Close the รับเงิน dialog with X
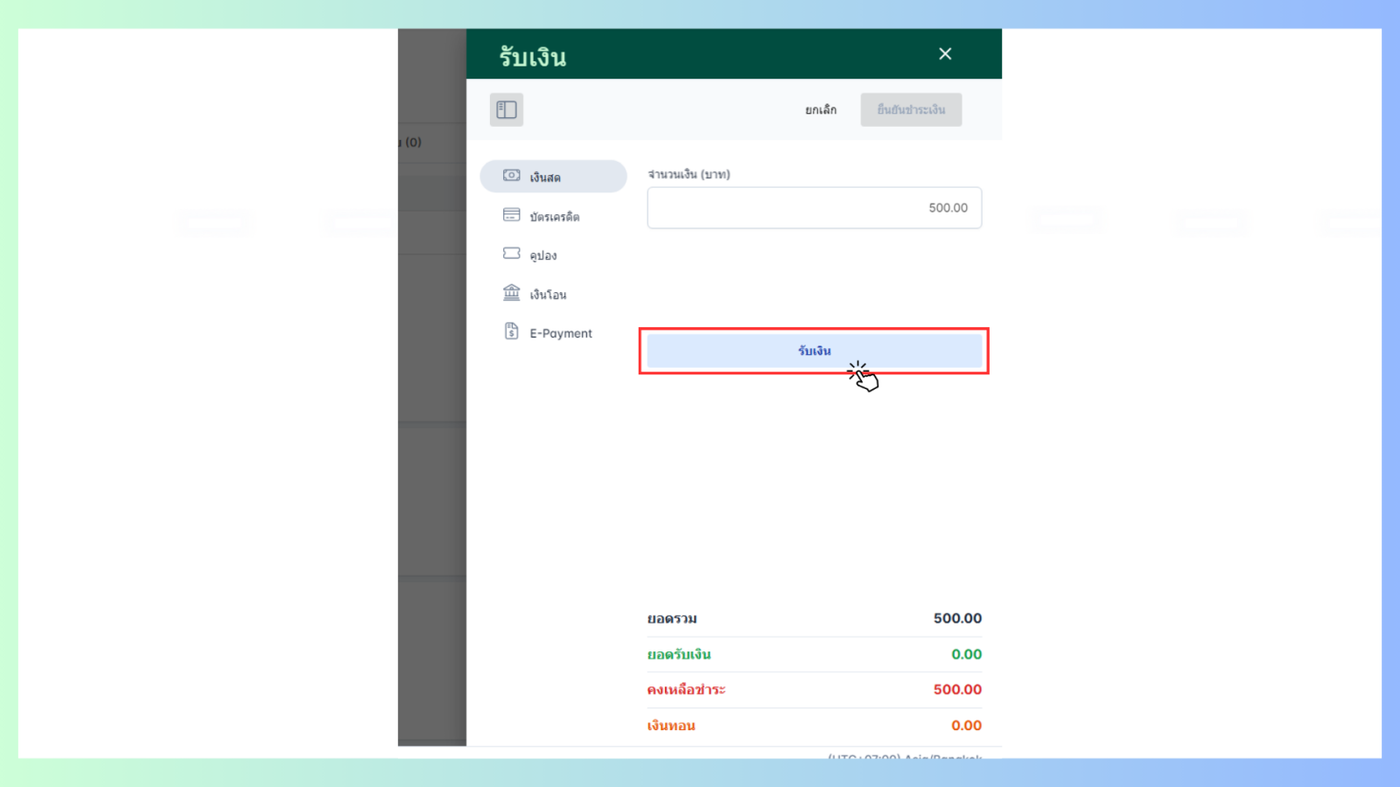The width and height of the screenshot is (1400, 787). (945, 54)
